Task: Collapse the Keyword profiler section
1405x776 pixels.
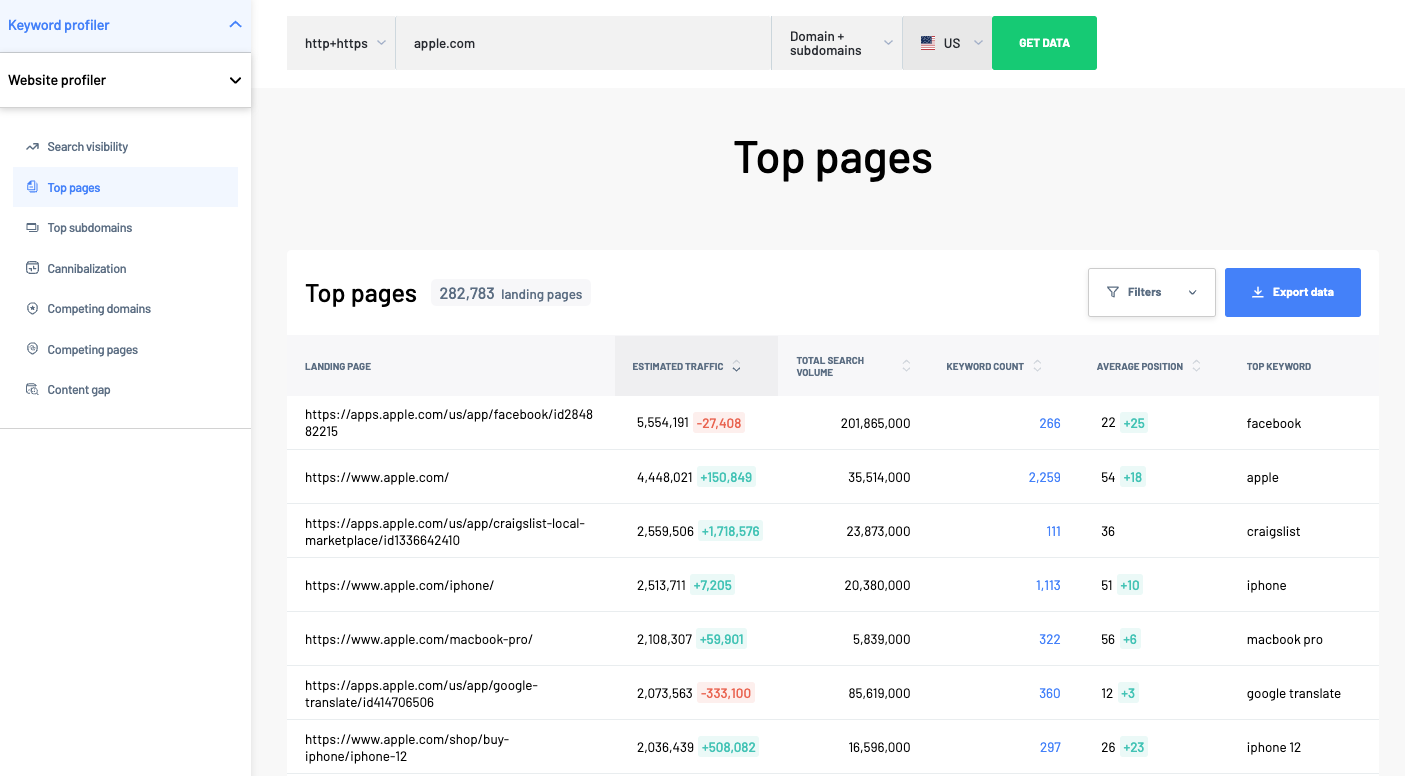Action: 235,24
